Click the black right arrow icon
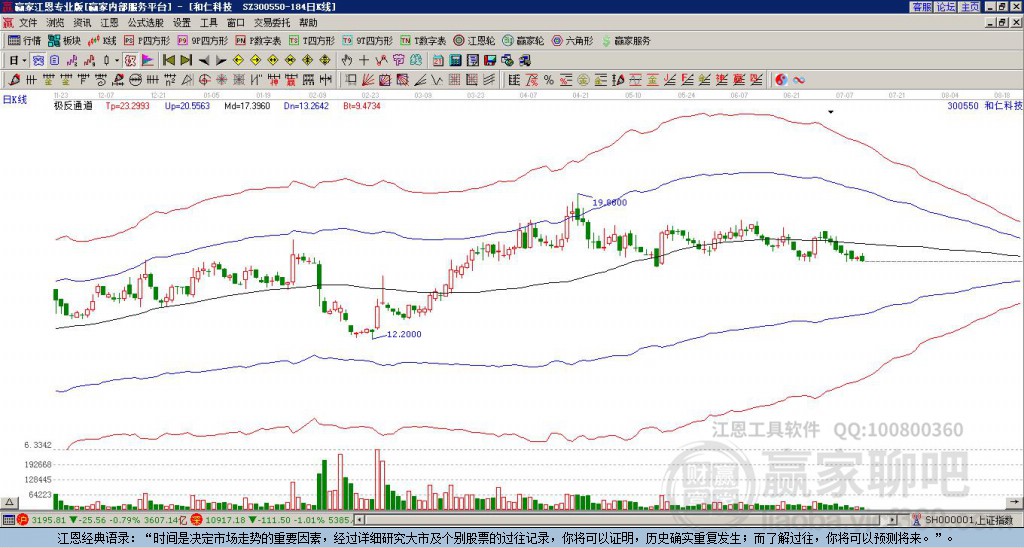1024x548 pixels. (x=221, y=61)
